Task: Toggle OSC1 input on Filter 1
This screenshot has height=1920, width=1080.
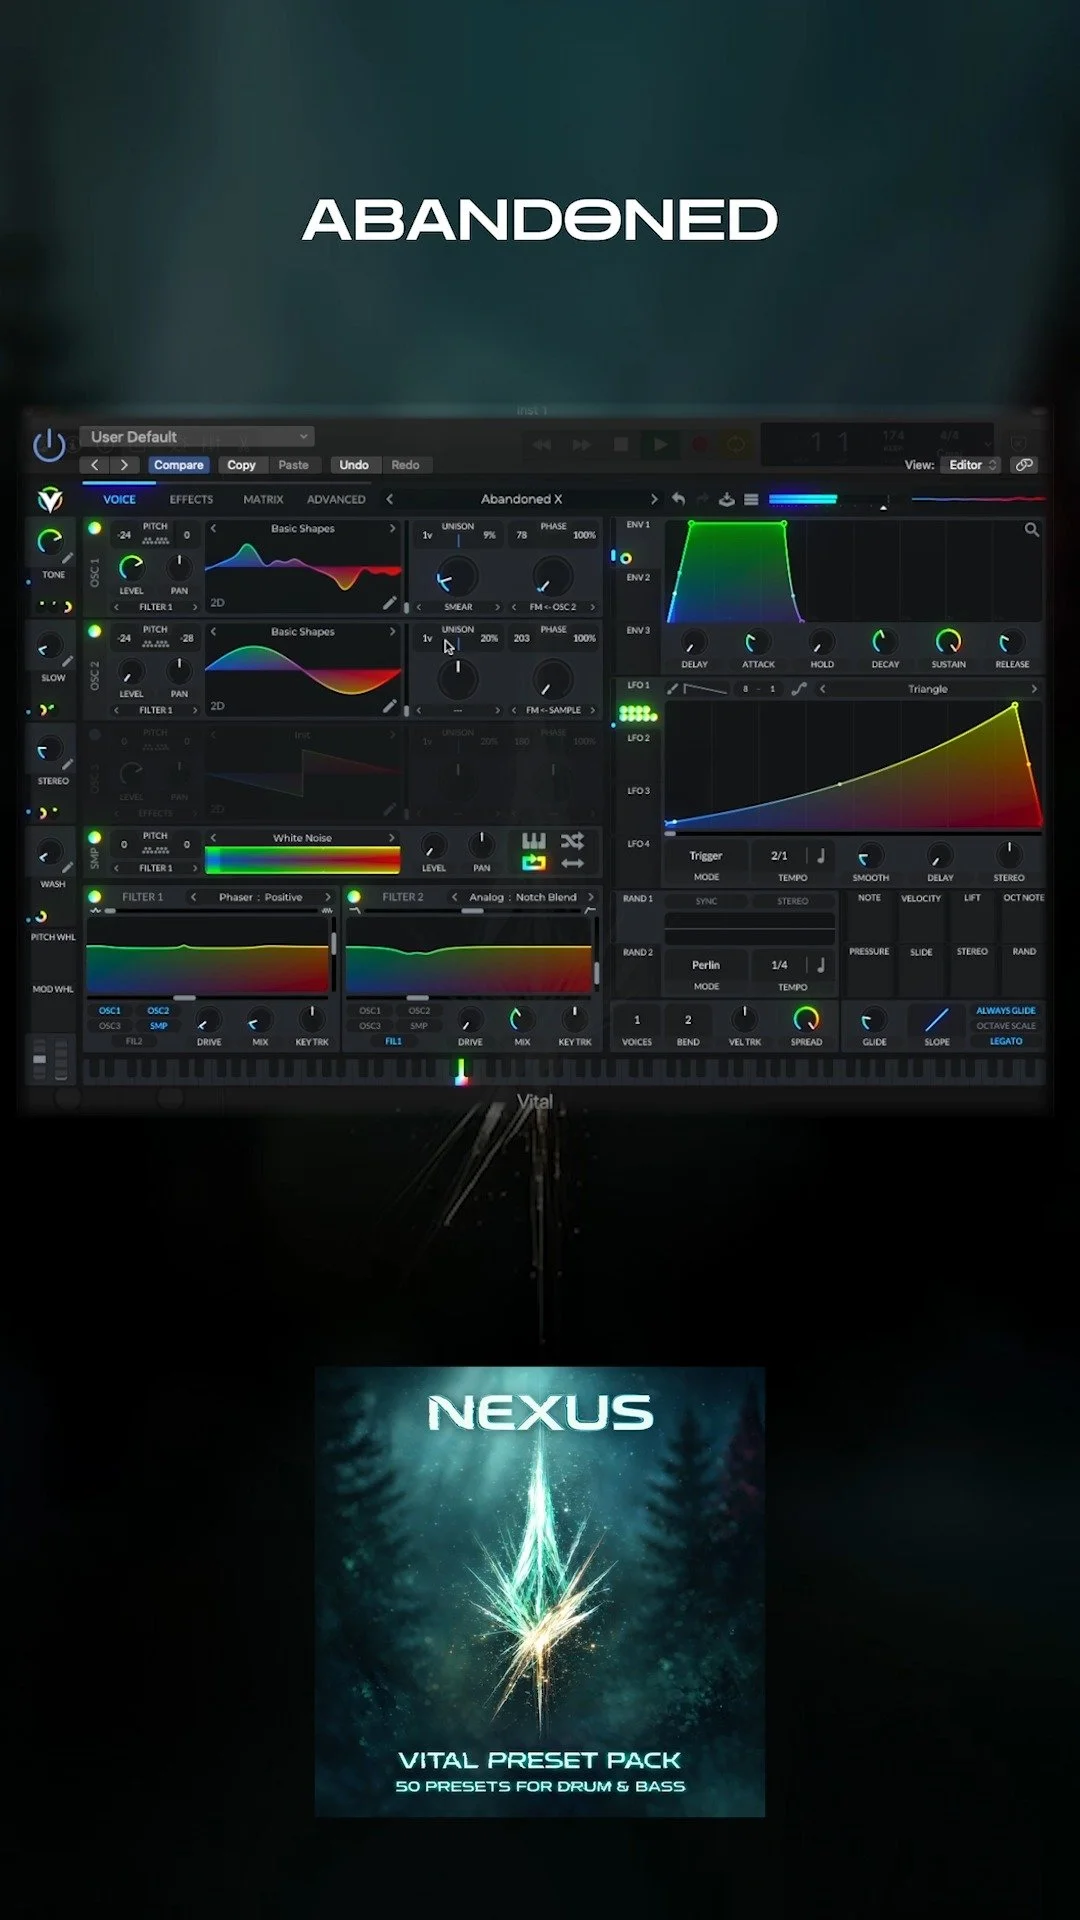Action: (x=110, y=1010)
